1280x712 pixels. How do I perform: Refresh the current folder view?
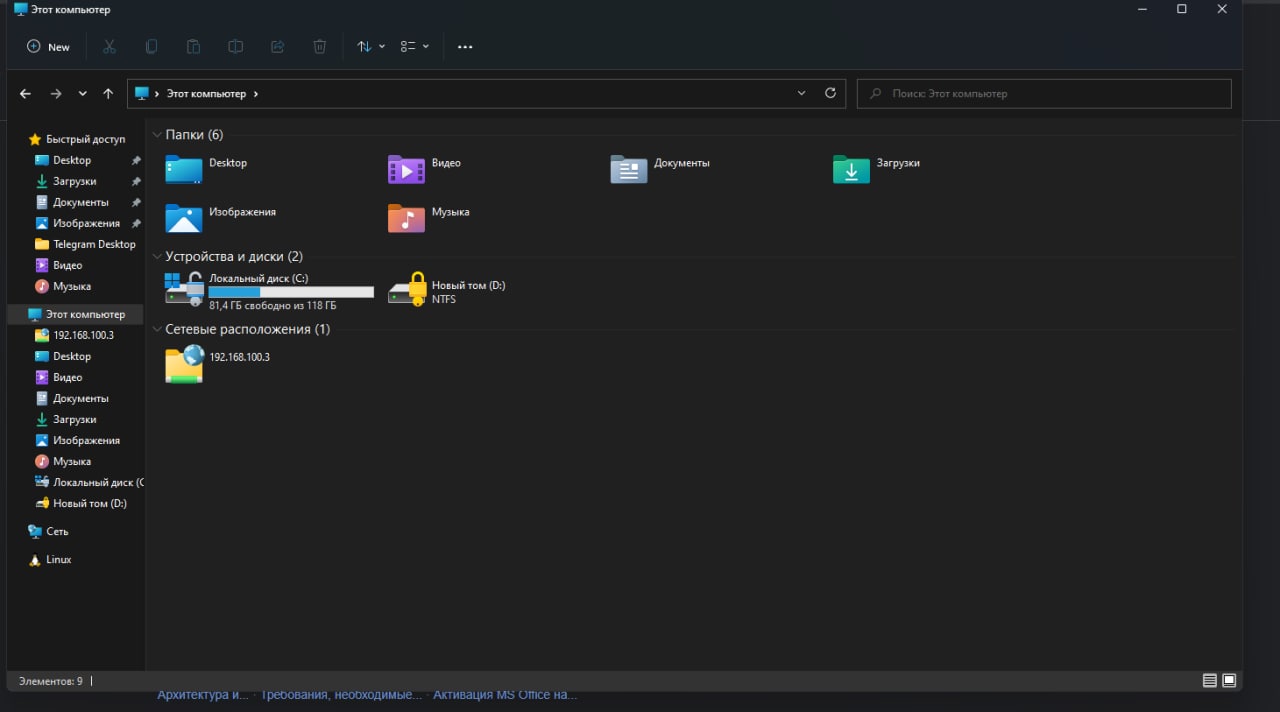[830, 93]
